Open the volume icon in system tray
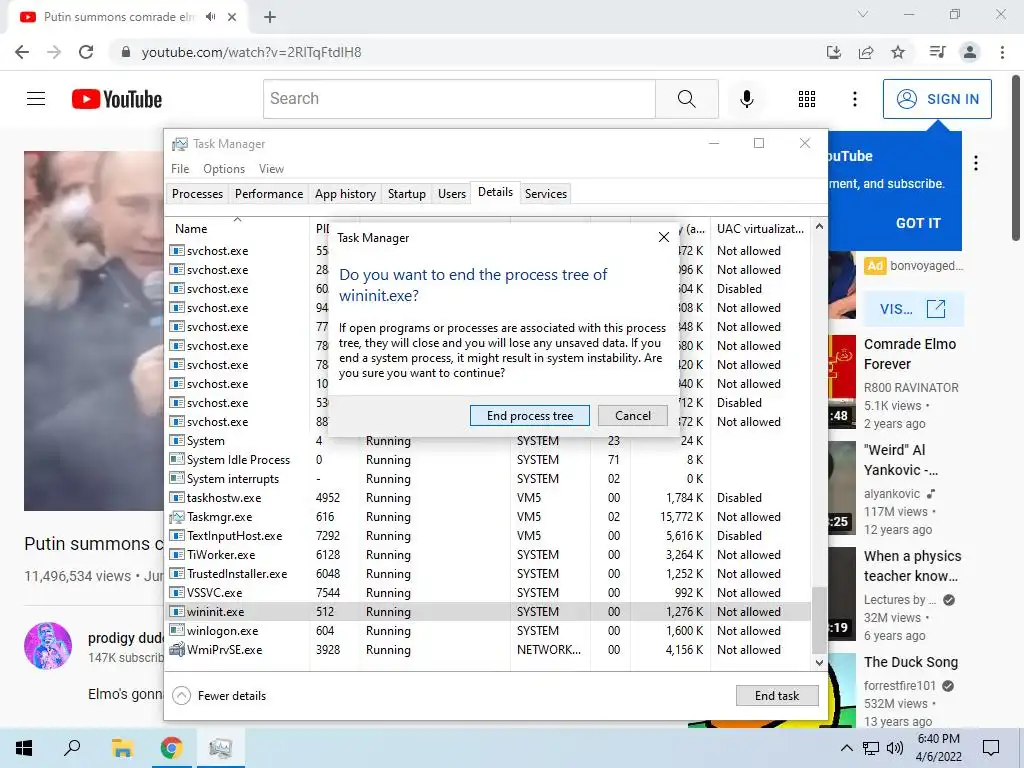1024x768 pixels. [895, 748]
